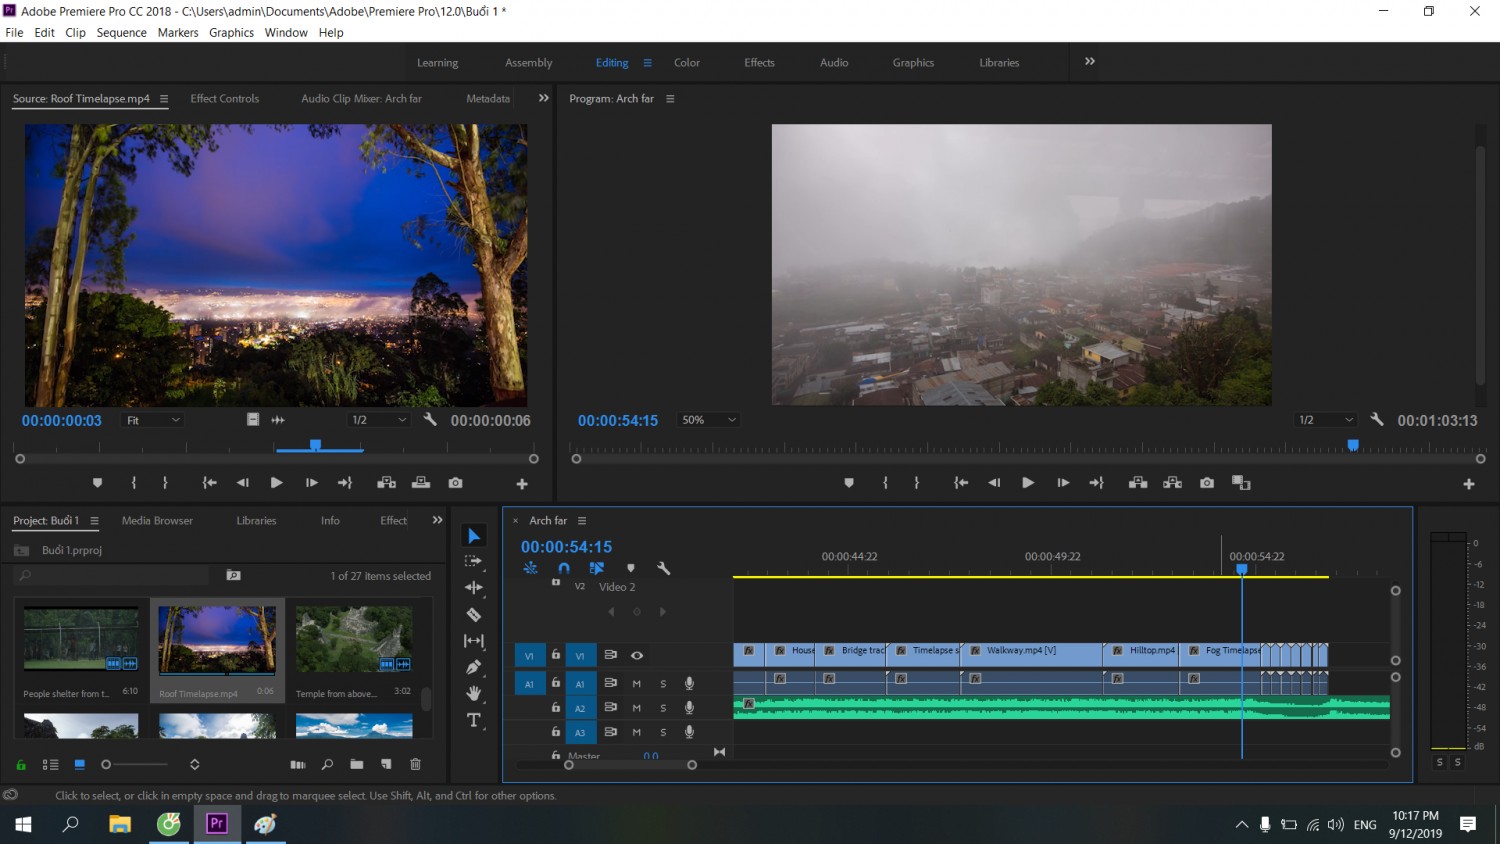Open Program monitor playback resolution 1/2 dropdown
The image size is (1500, 844).
tap(1325, 420)
